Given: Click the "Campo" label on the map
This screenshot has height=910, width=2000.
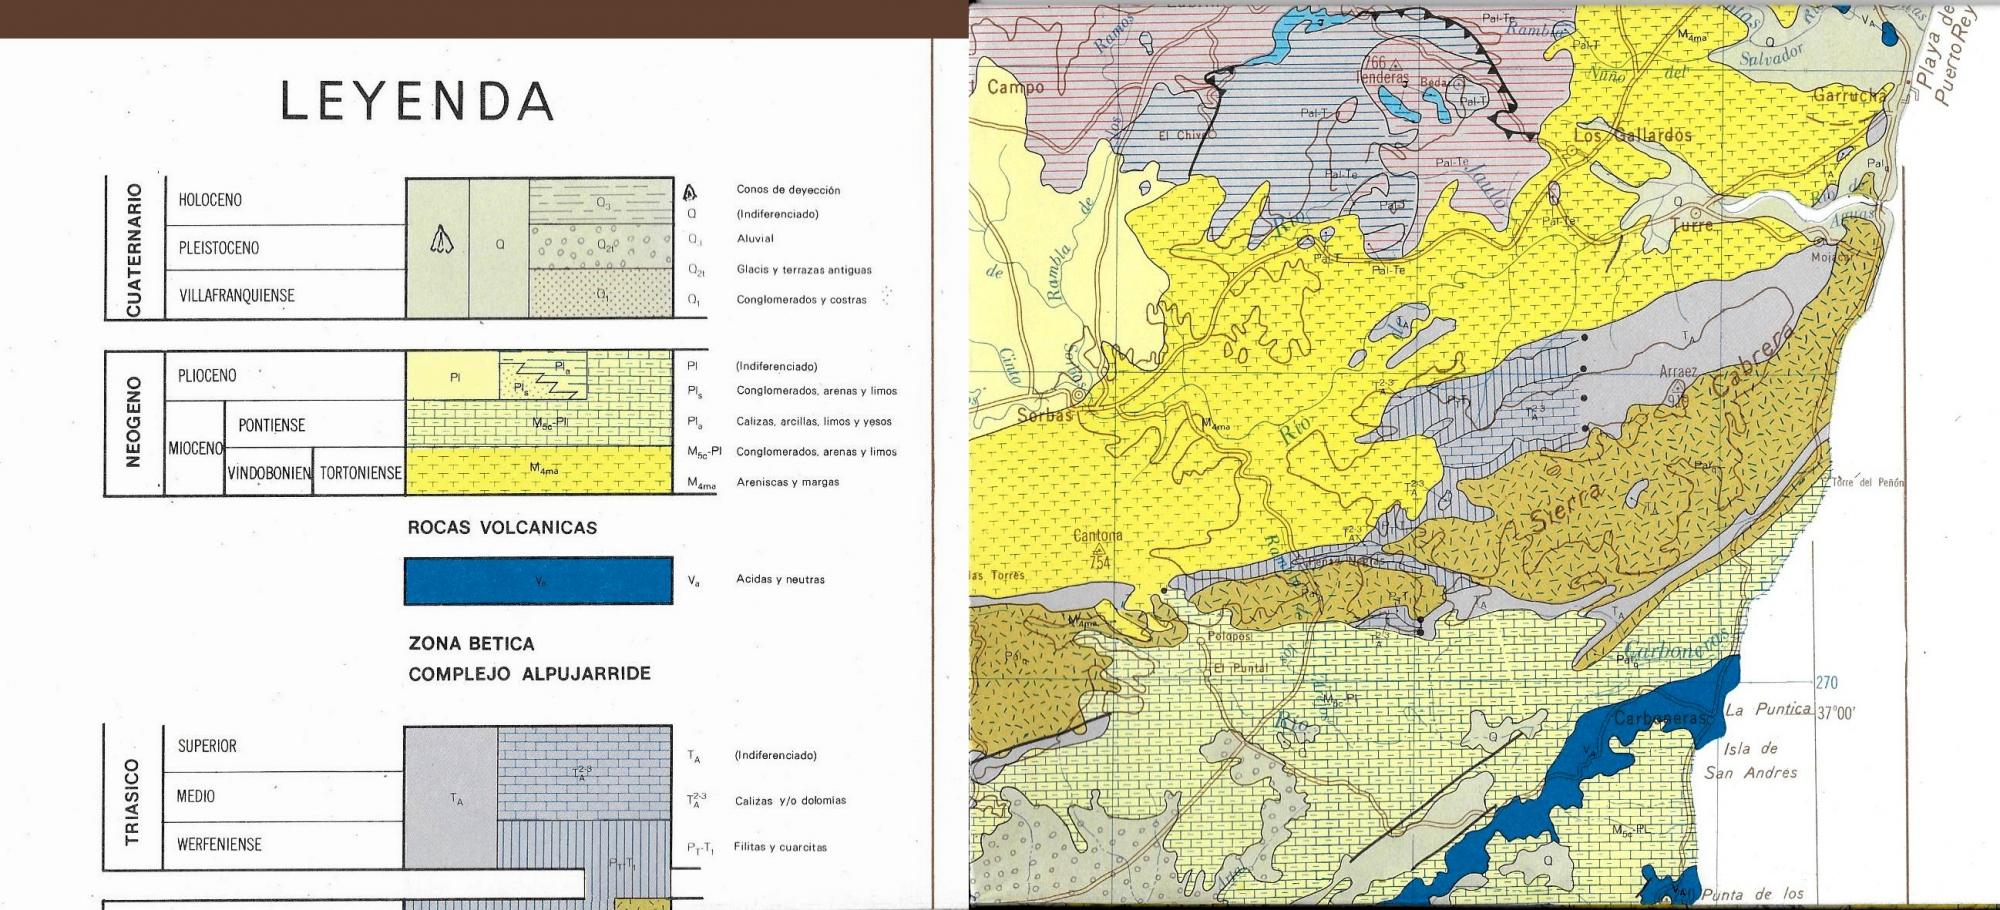Looking at the screenshot, I should point(1015,87).
